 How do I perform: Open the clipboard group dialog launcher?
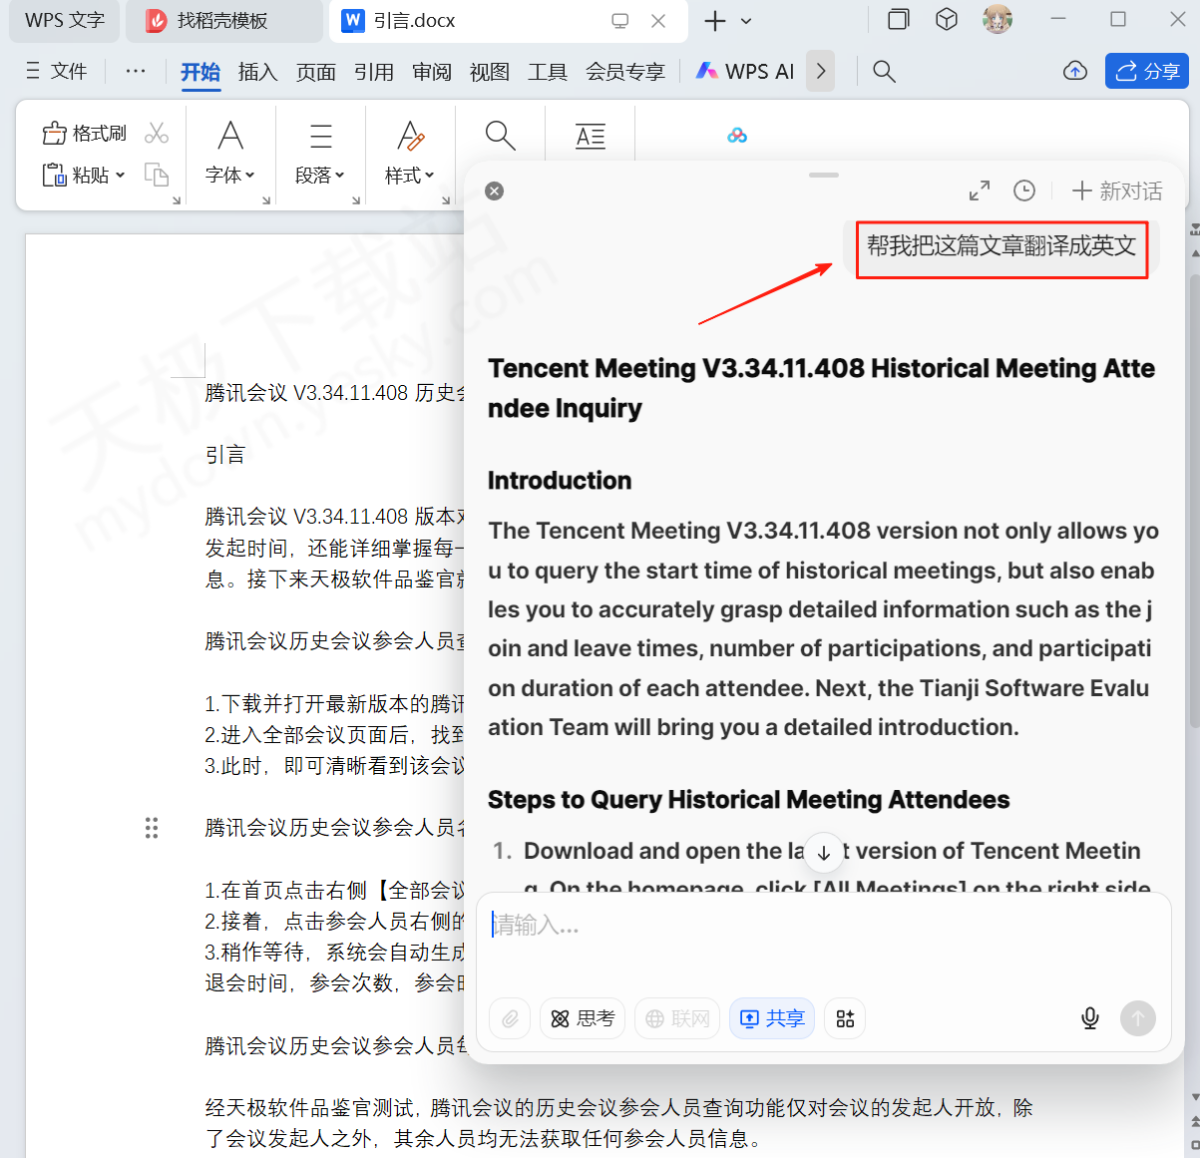click(176, 201)
